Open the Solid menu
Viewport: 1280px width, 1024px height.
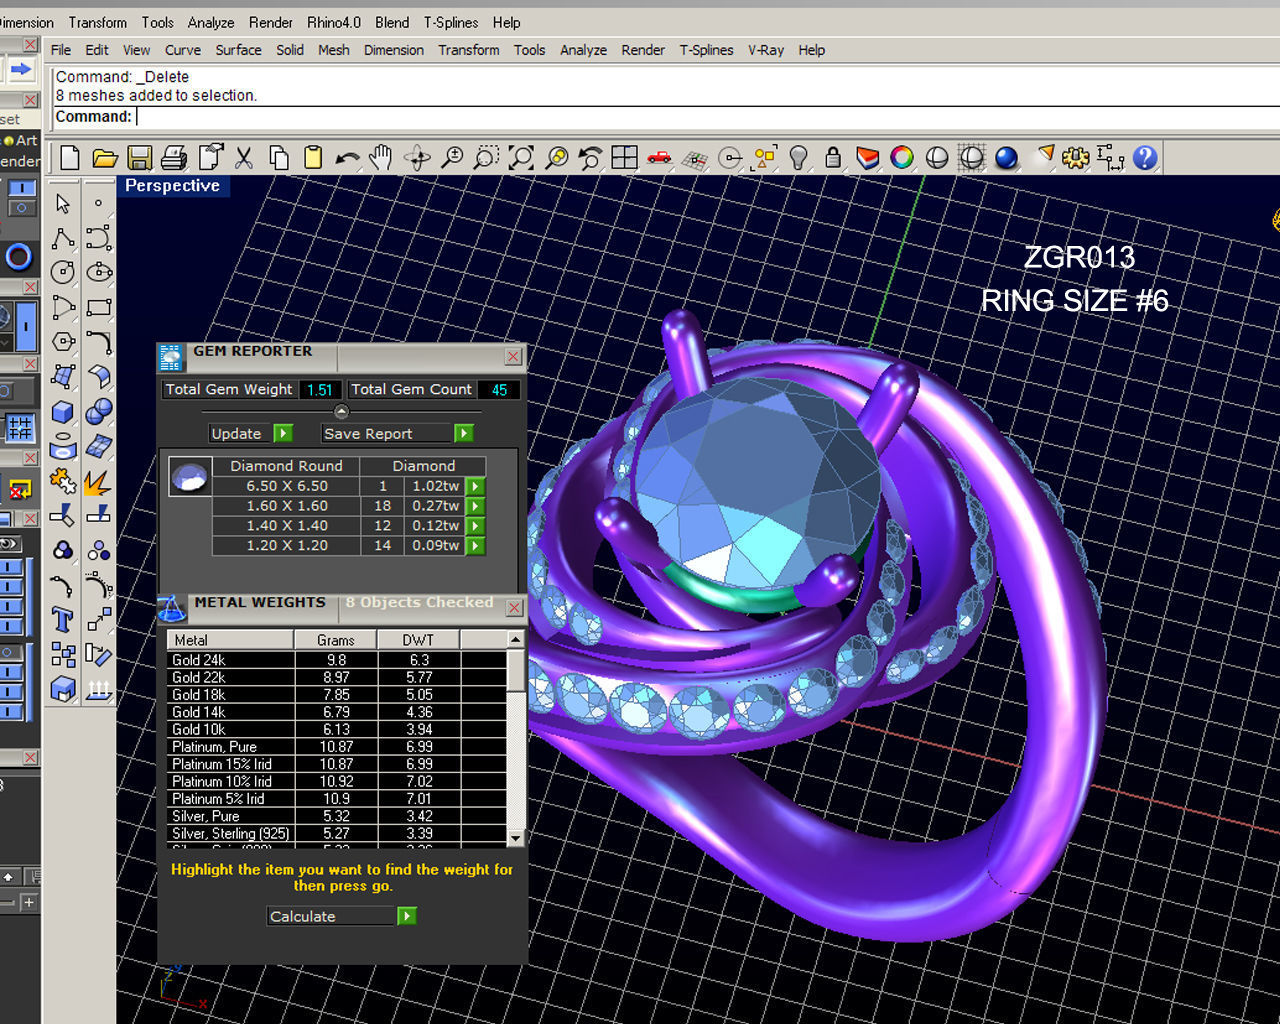(290, 50)
